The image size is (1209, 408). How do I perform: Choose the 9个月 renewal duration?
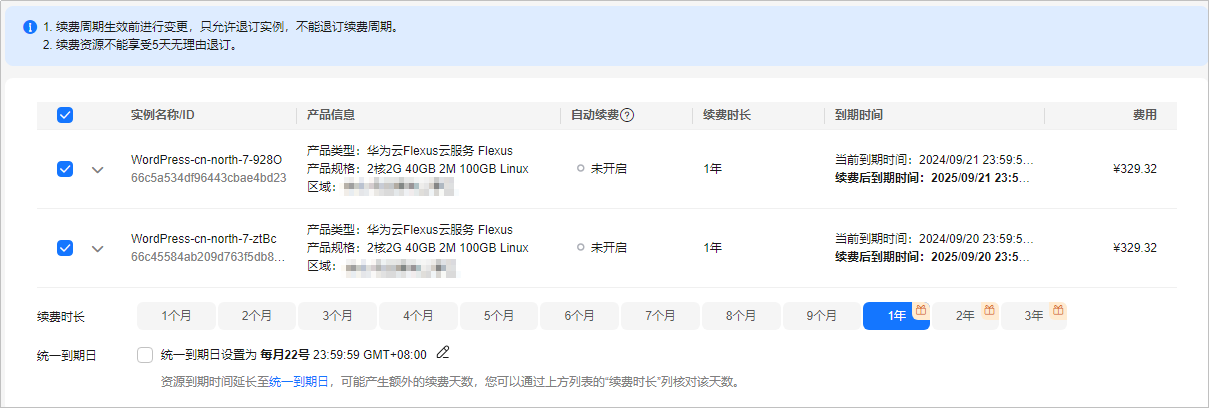click(x=822, y=316)
